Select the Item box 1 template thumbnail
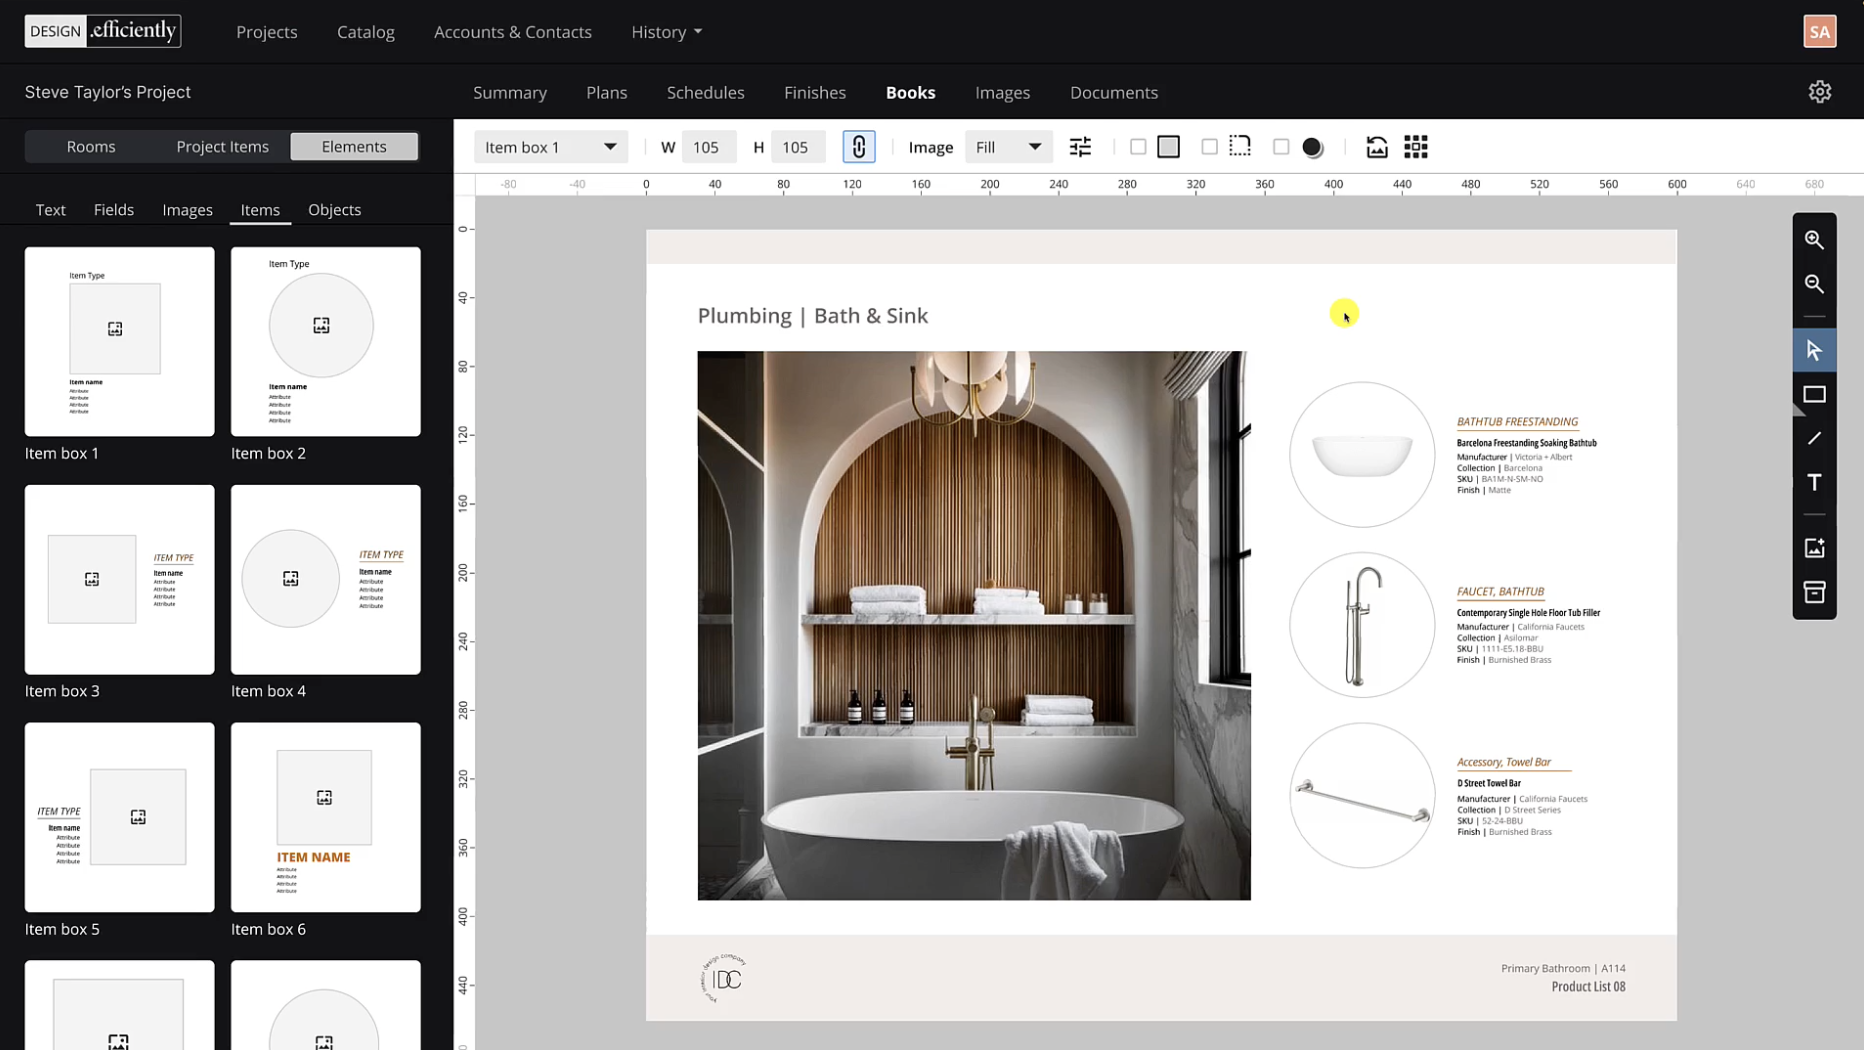Viewport: 1864px width, 1050px height. (120, 342)
